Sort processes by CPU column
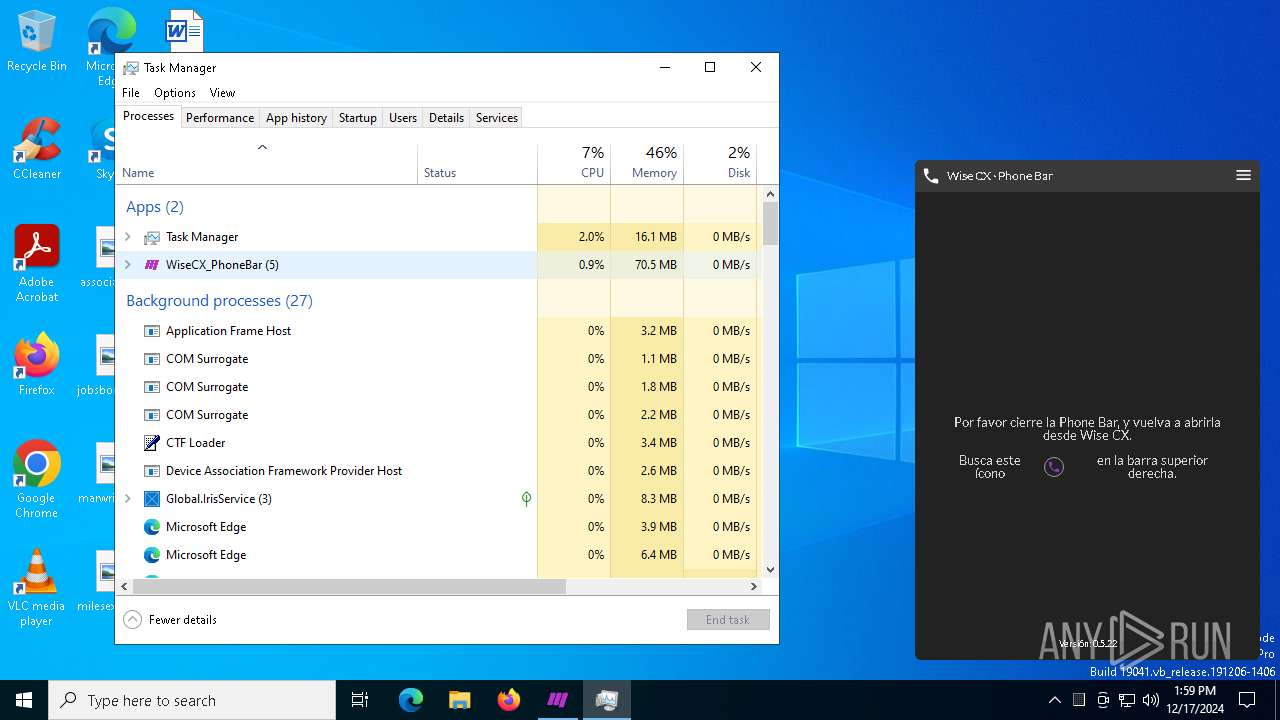Screen dimensions: 1280x720 (x=574, y=164)
